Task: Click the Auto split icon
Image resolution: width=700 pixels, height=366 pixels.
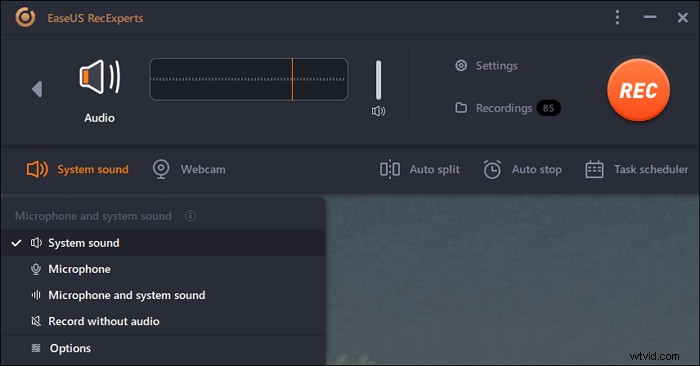Action: tap(390, 169)
